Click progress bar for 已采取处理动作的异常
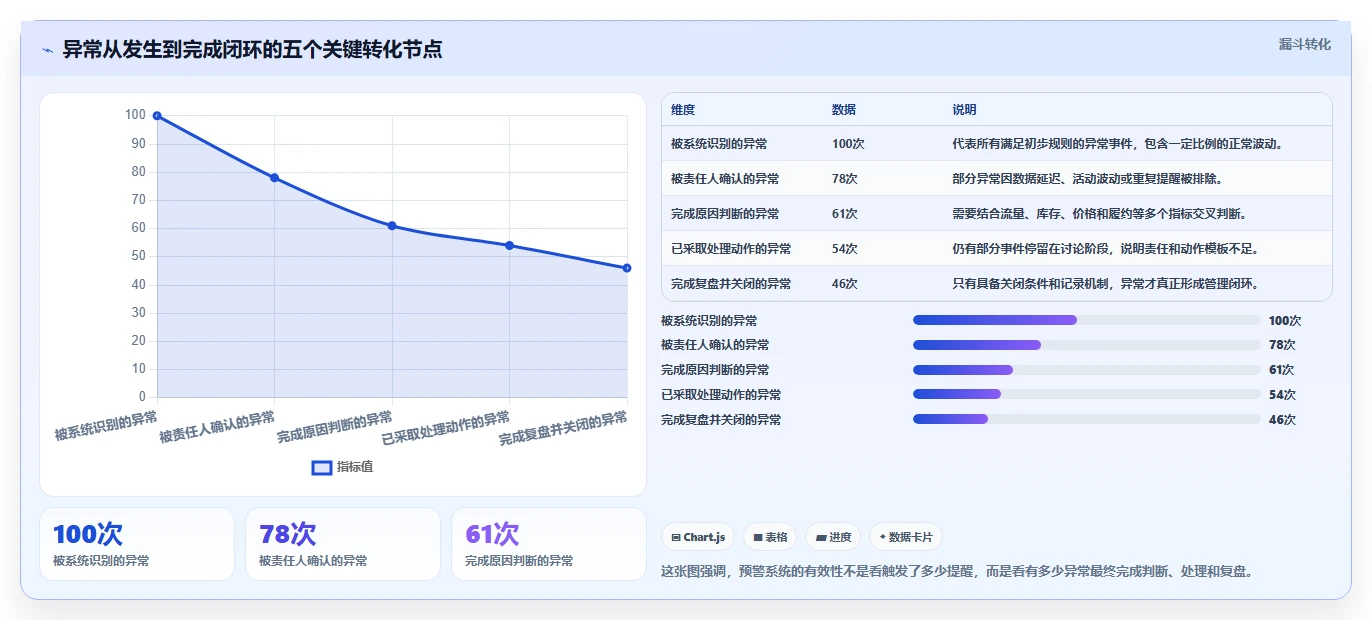 1086,395
